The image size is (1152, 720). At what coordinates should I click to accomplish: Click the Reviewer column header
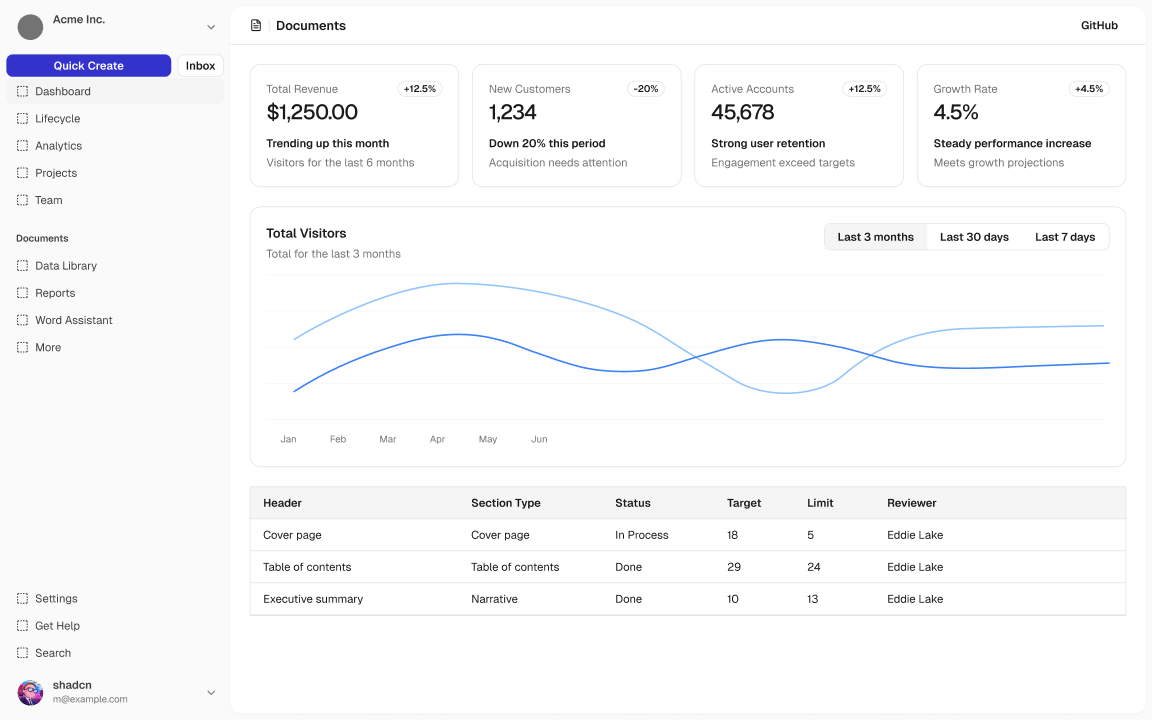coord(911,503)
